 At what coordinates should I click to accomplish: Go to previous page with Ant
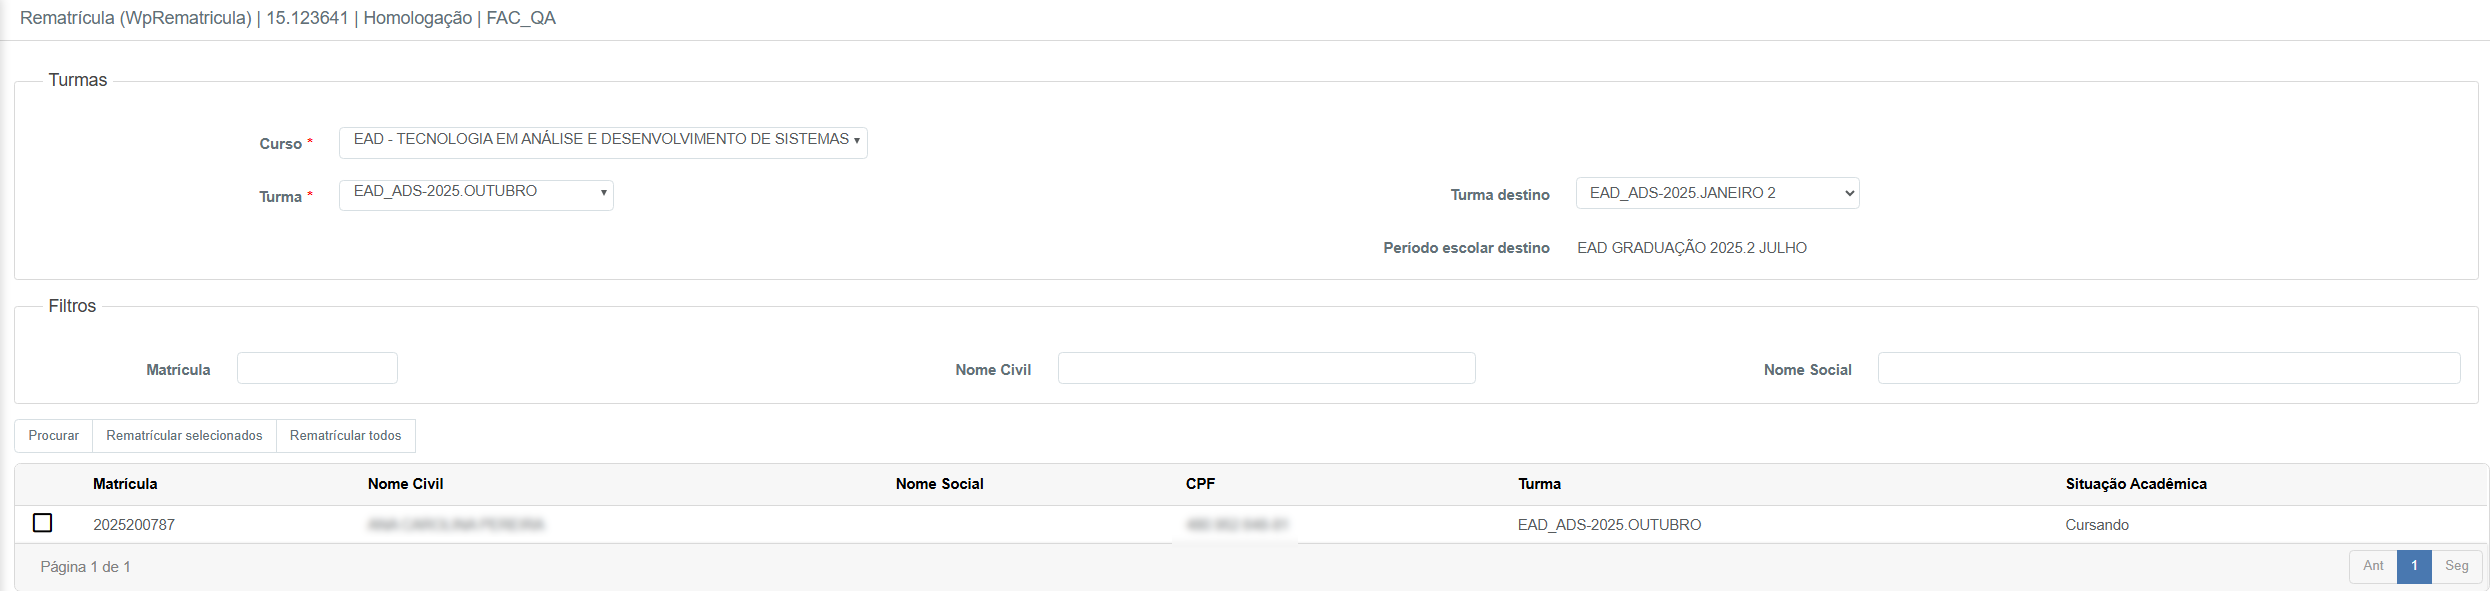tap(2373, 566)
